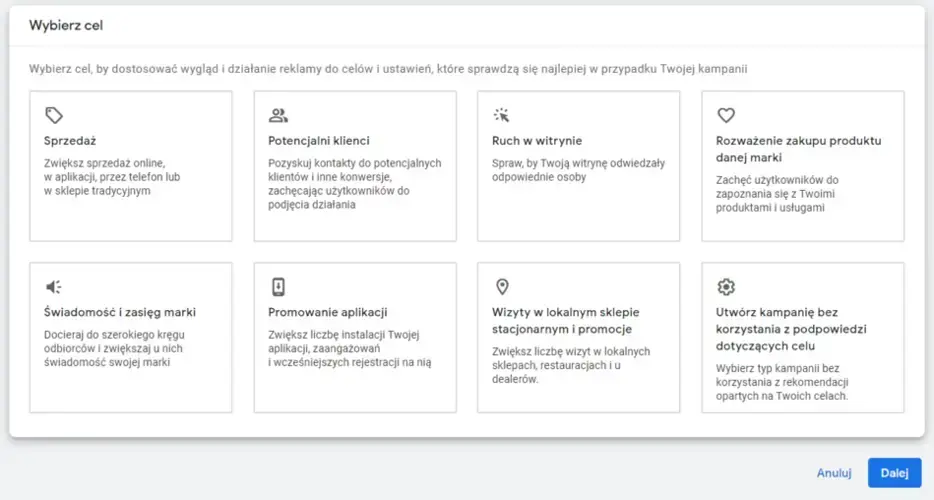Click the megaphone icon for brand awareness
Image resolution: width=934 pixels, height=500 pixels.
coord(54,287)
